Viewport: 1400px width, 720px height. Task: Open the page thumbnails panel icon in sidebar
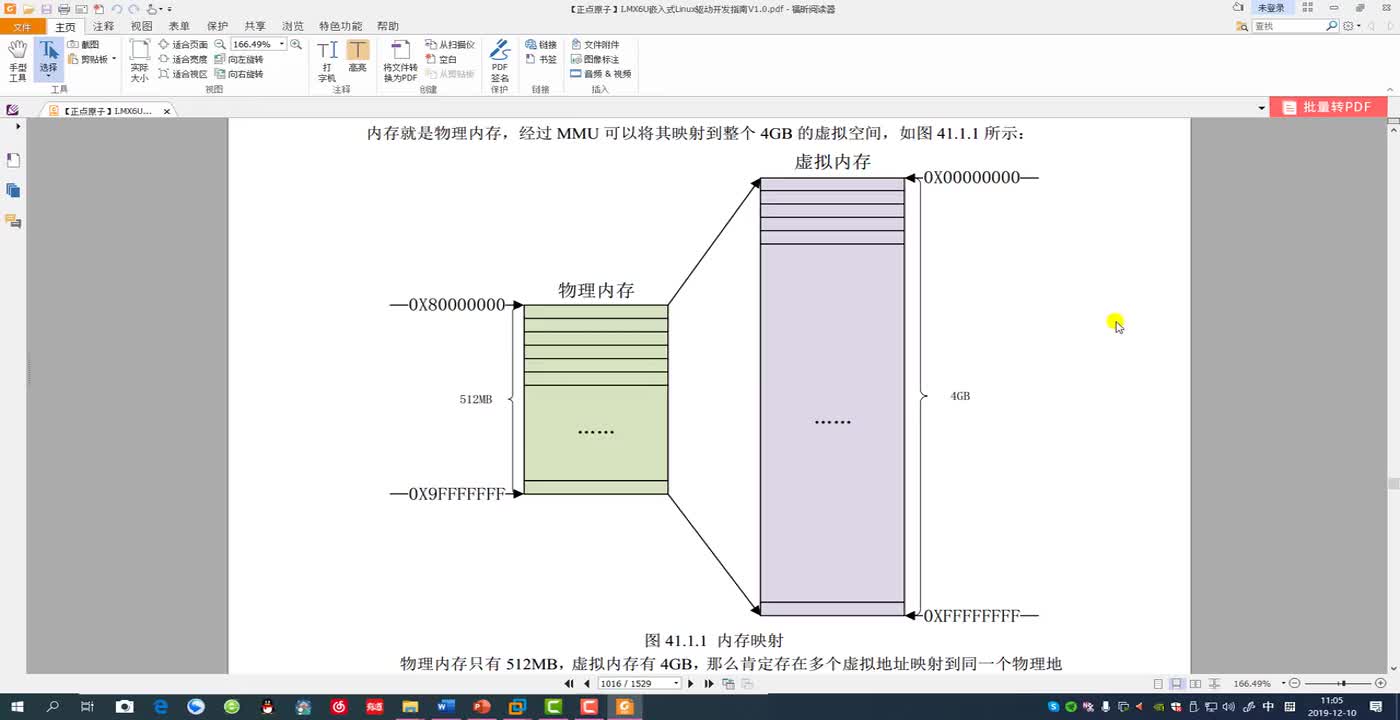coord(13,160)
